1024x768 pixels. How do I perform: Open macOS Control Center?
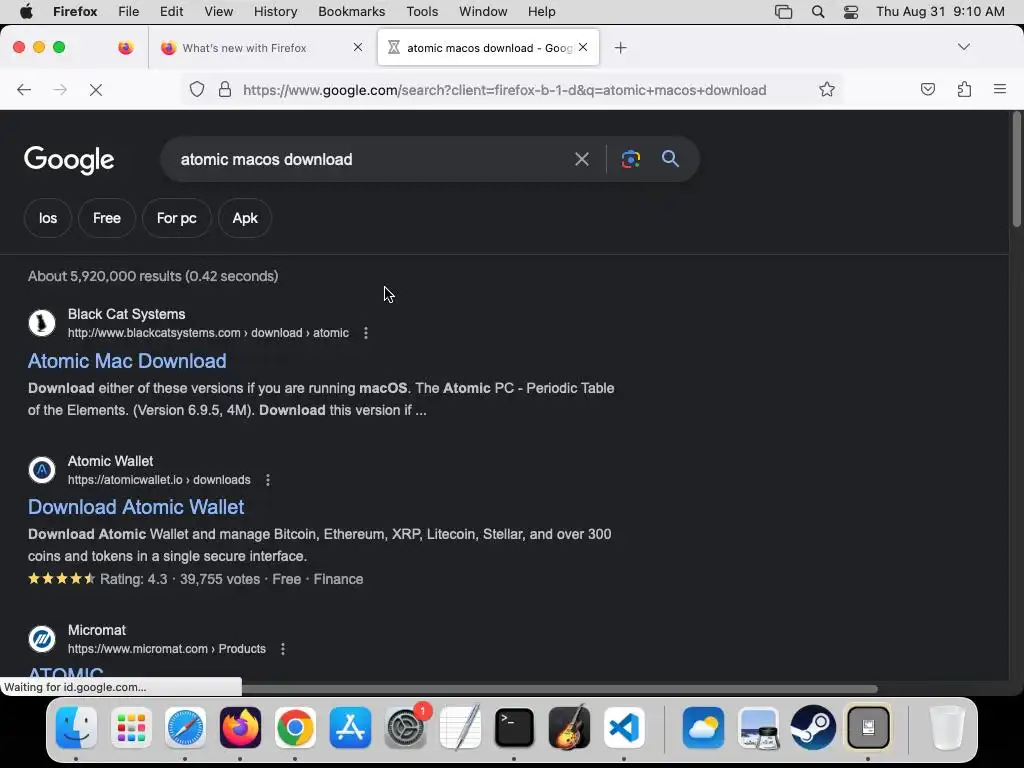(850, 11)
